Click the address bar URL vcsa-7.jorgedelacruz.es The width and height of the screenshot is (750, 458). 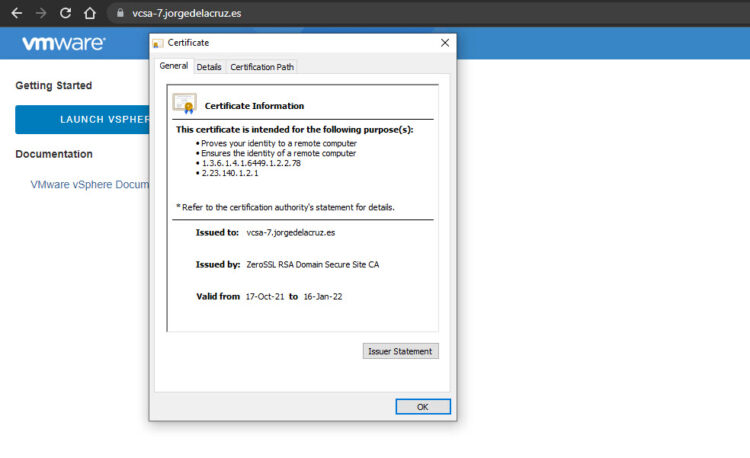click(187, 13)
